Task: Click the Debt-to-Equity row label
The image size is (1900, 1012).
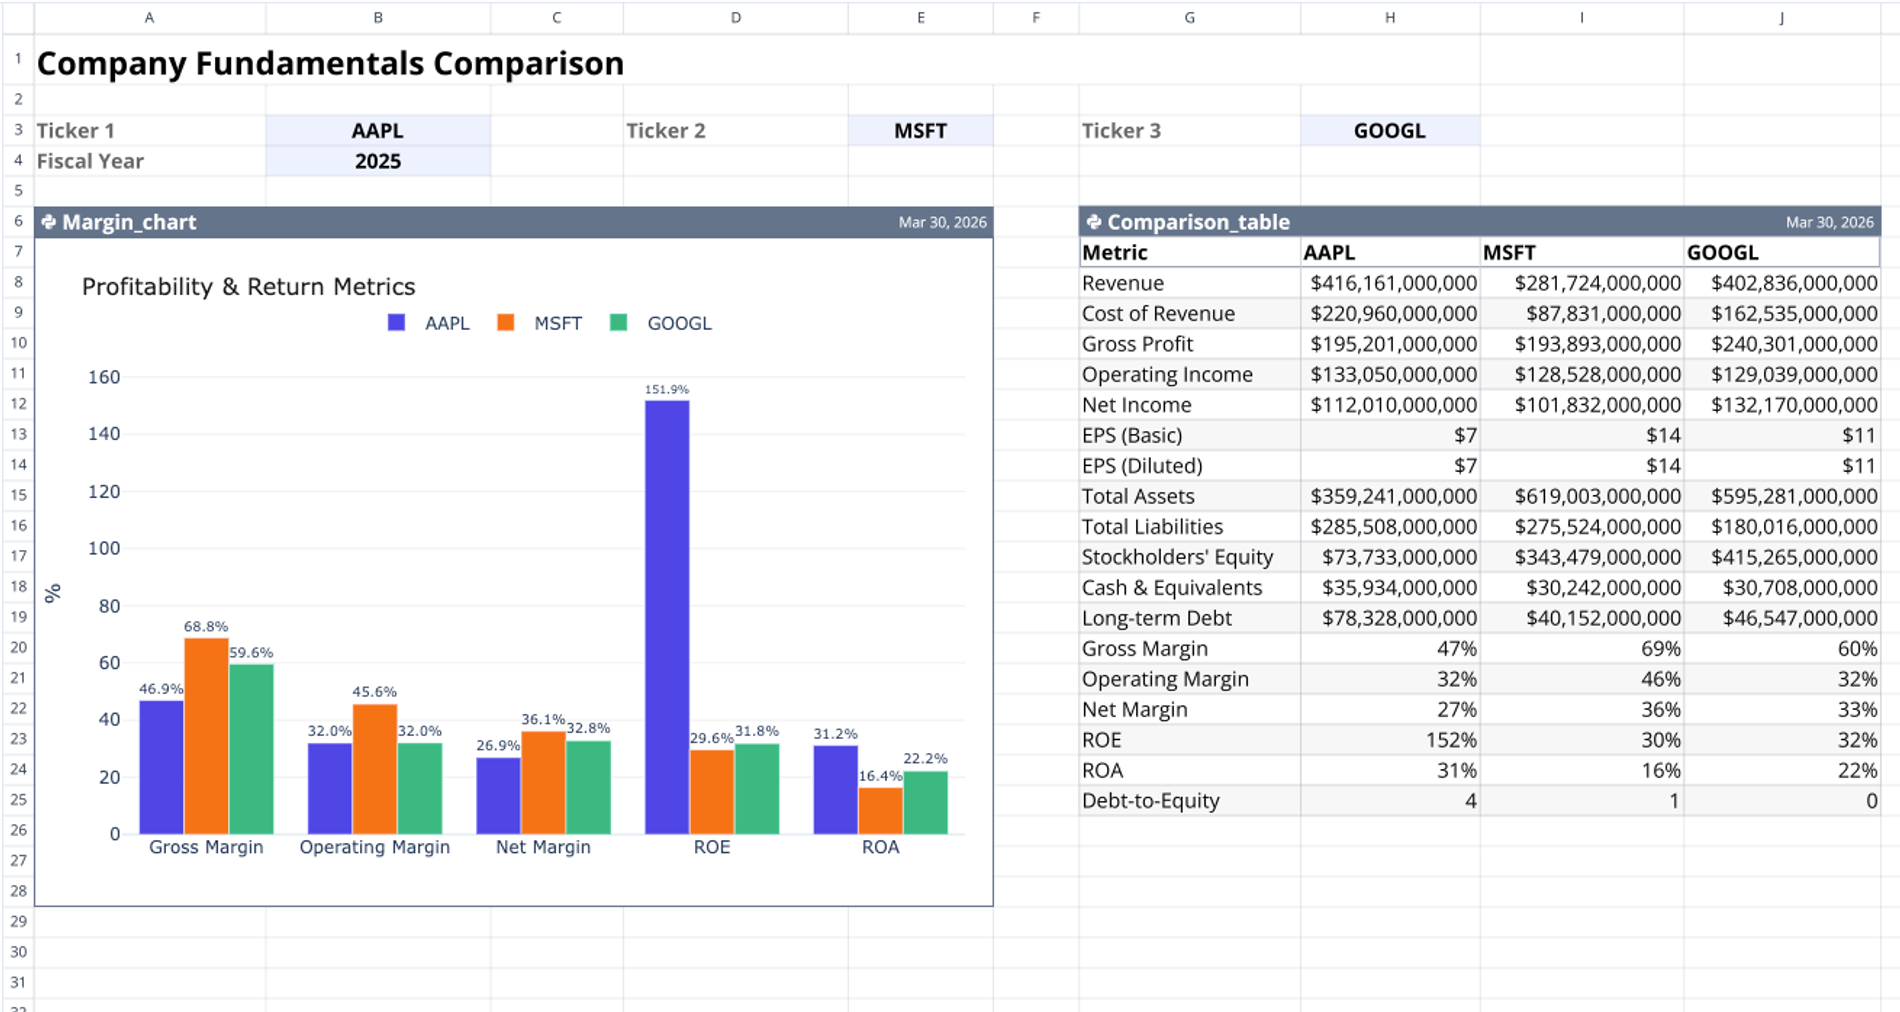Action: tap(1151, 801)
